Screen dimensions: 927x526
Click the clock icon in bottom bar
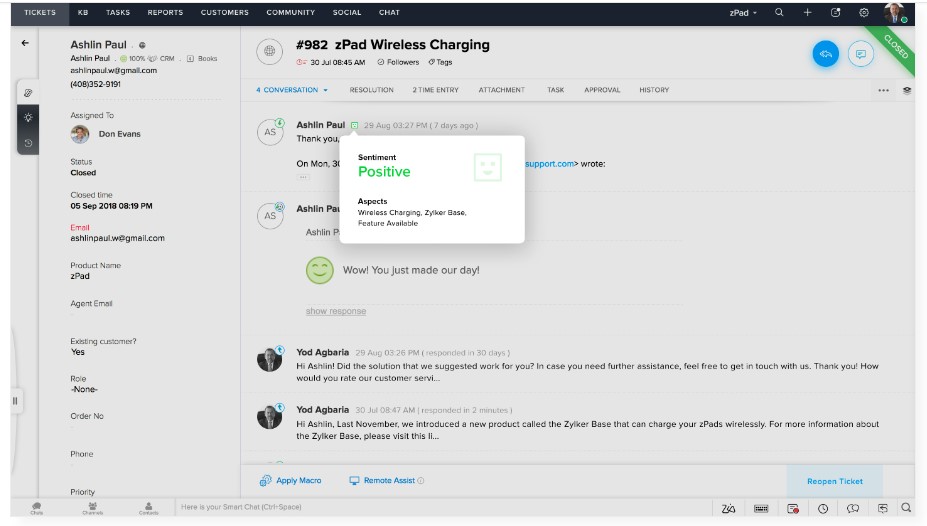(823, 508)
